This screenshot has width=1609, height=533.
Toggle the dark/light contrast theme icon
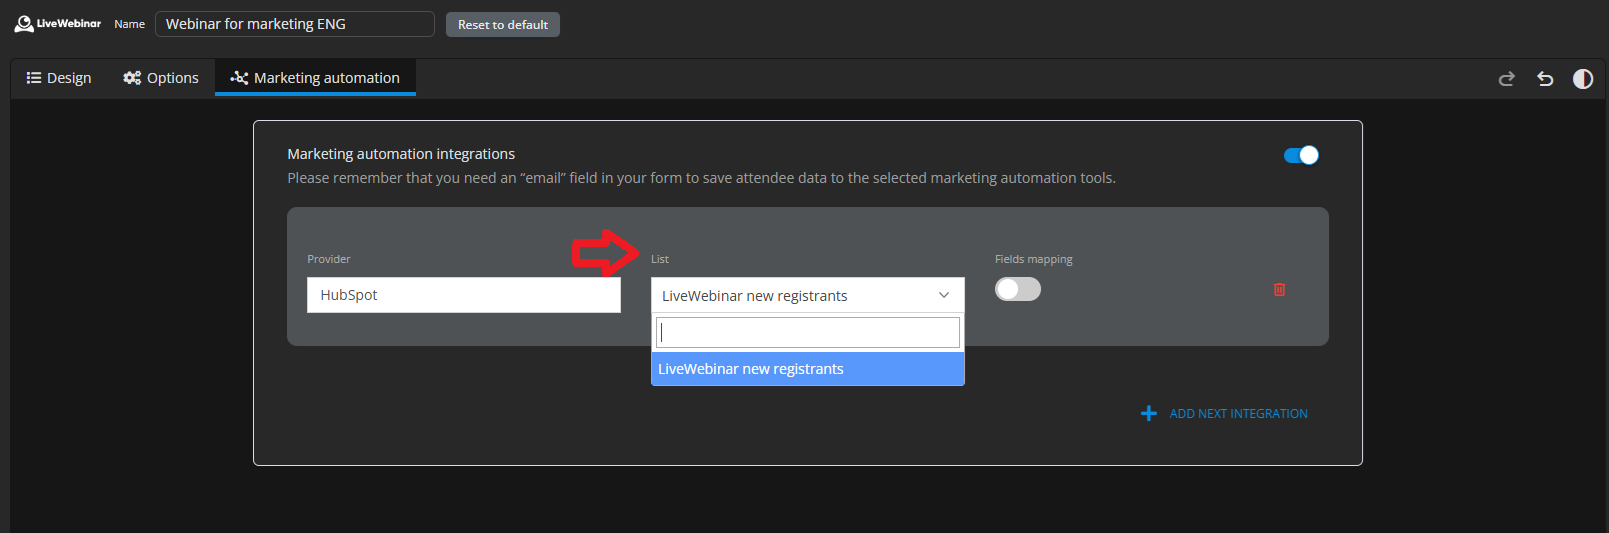tap(1582, 79)
